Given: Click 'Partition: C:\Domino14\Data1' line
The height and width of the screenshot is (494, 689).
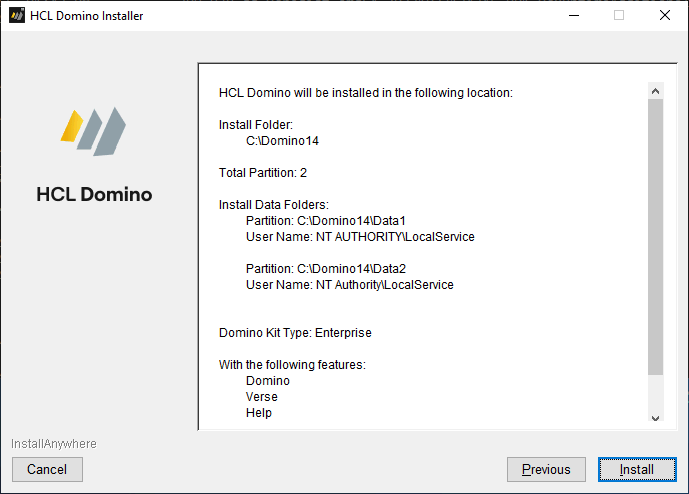Looking at the screenshot, I should [326, 221].
